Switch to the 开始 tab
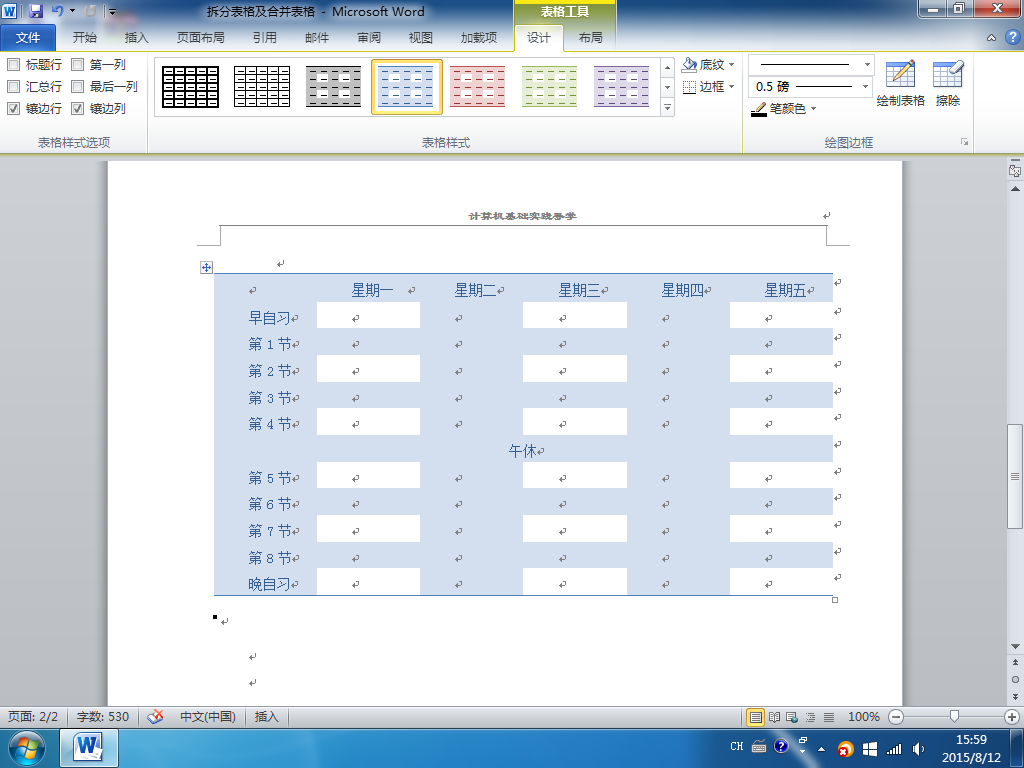The image size is (1024, 768). 84,38
